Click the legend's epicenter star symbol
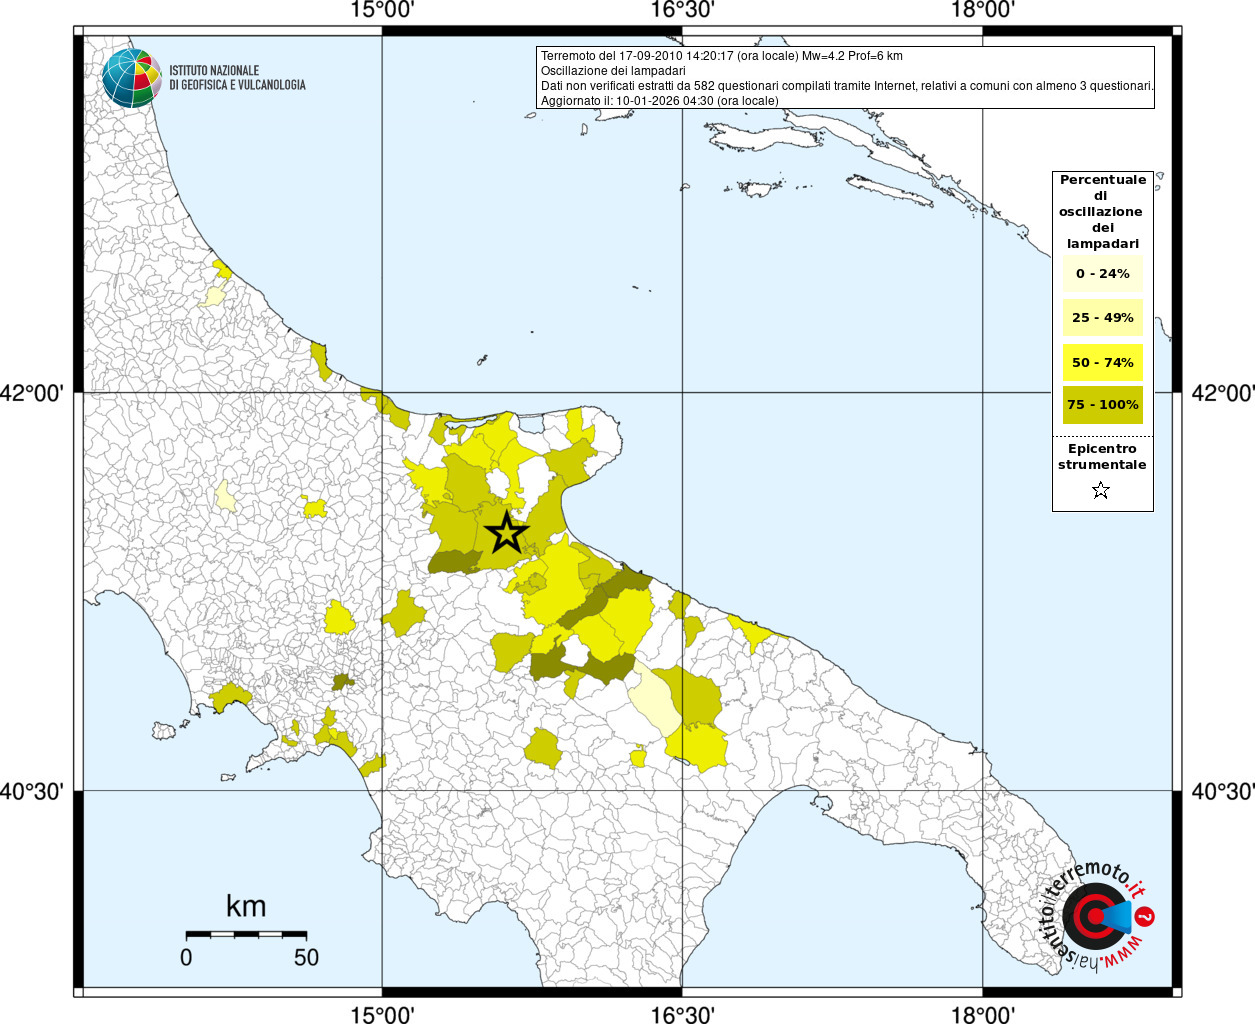Image resolution: width=1255 pixels, height=1024 pixels. [1101, 490]
